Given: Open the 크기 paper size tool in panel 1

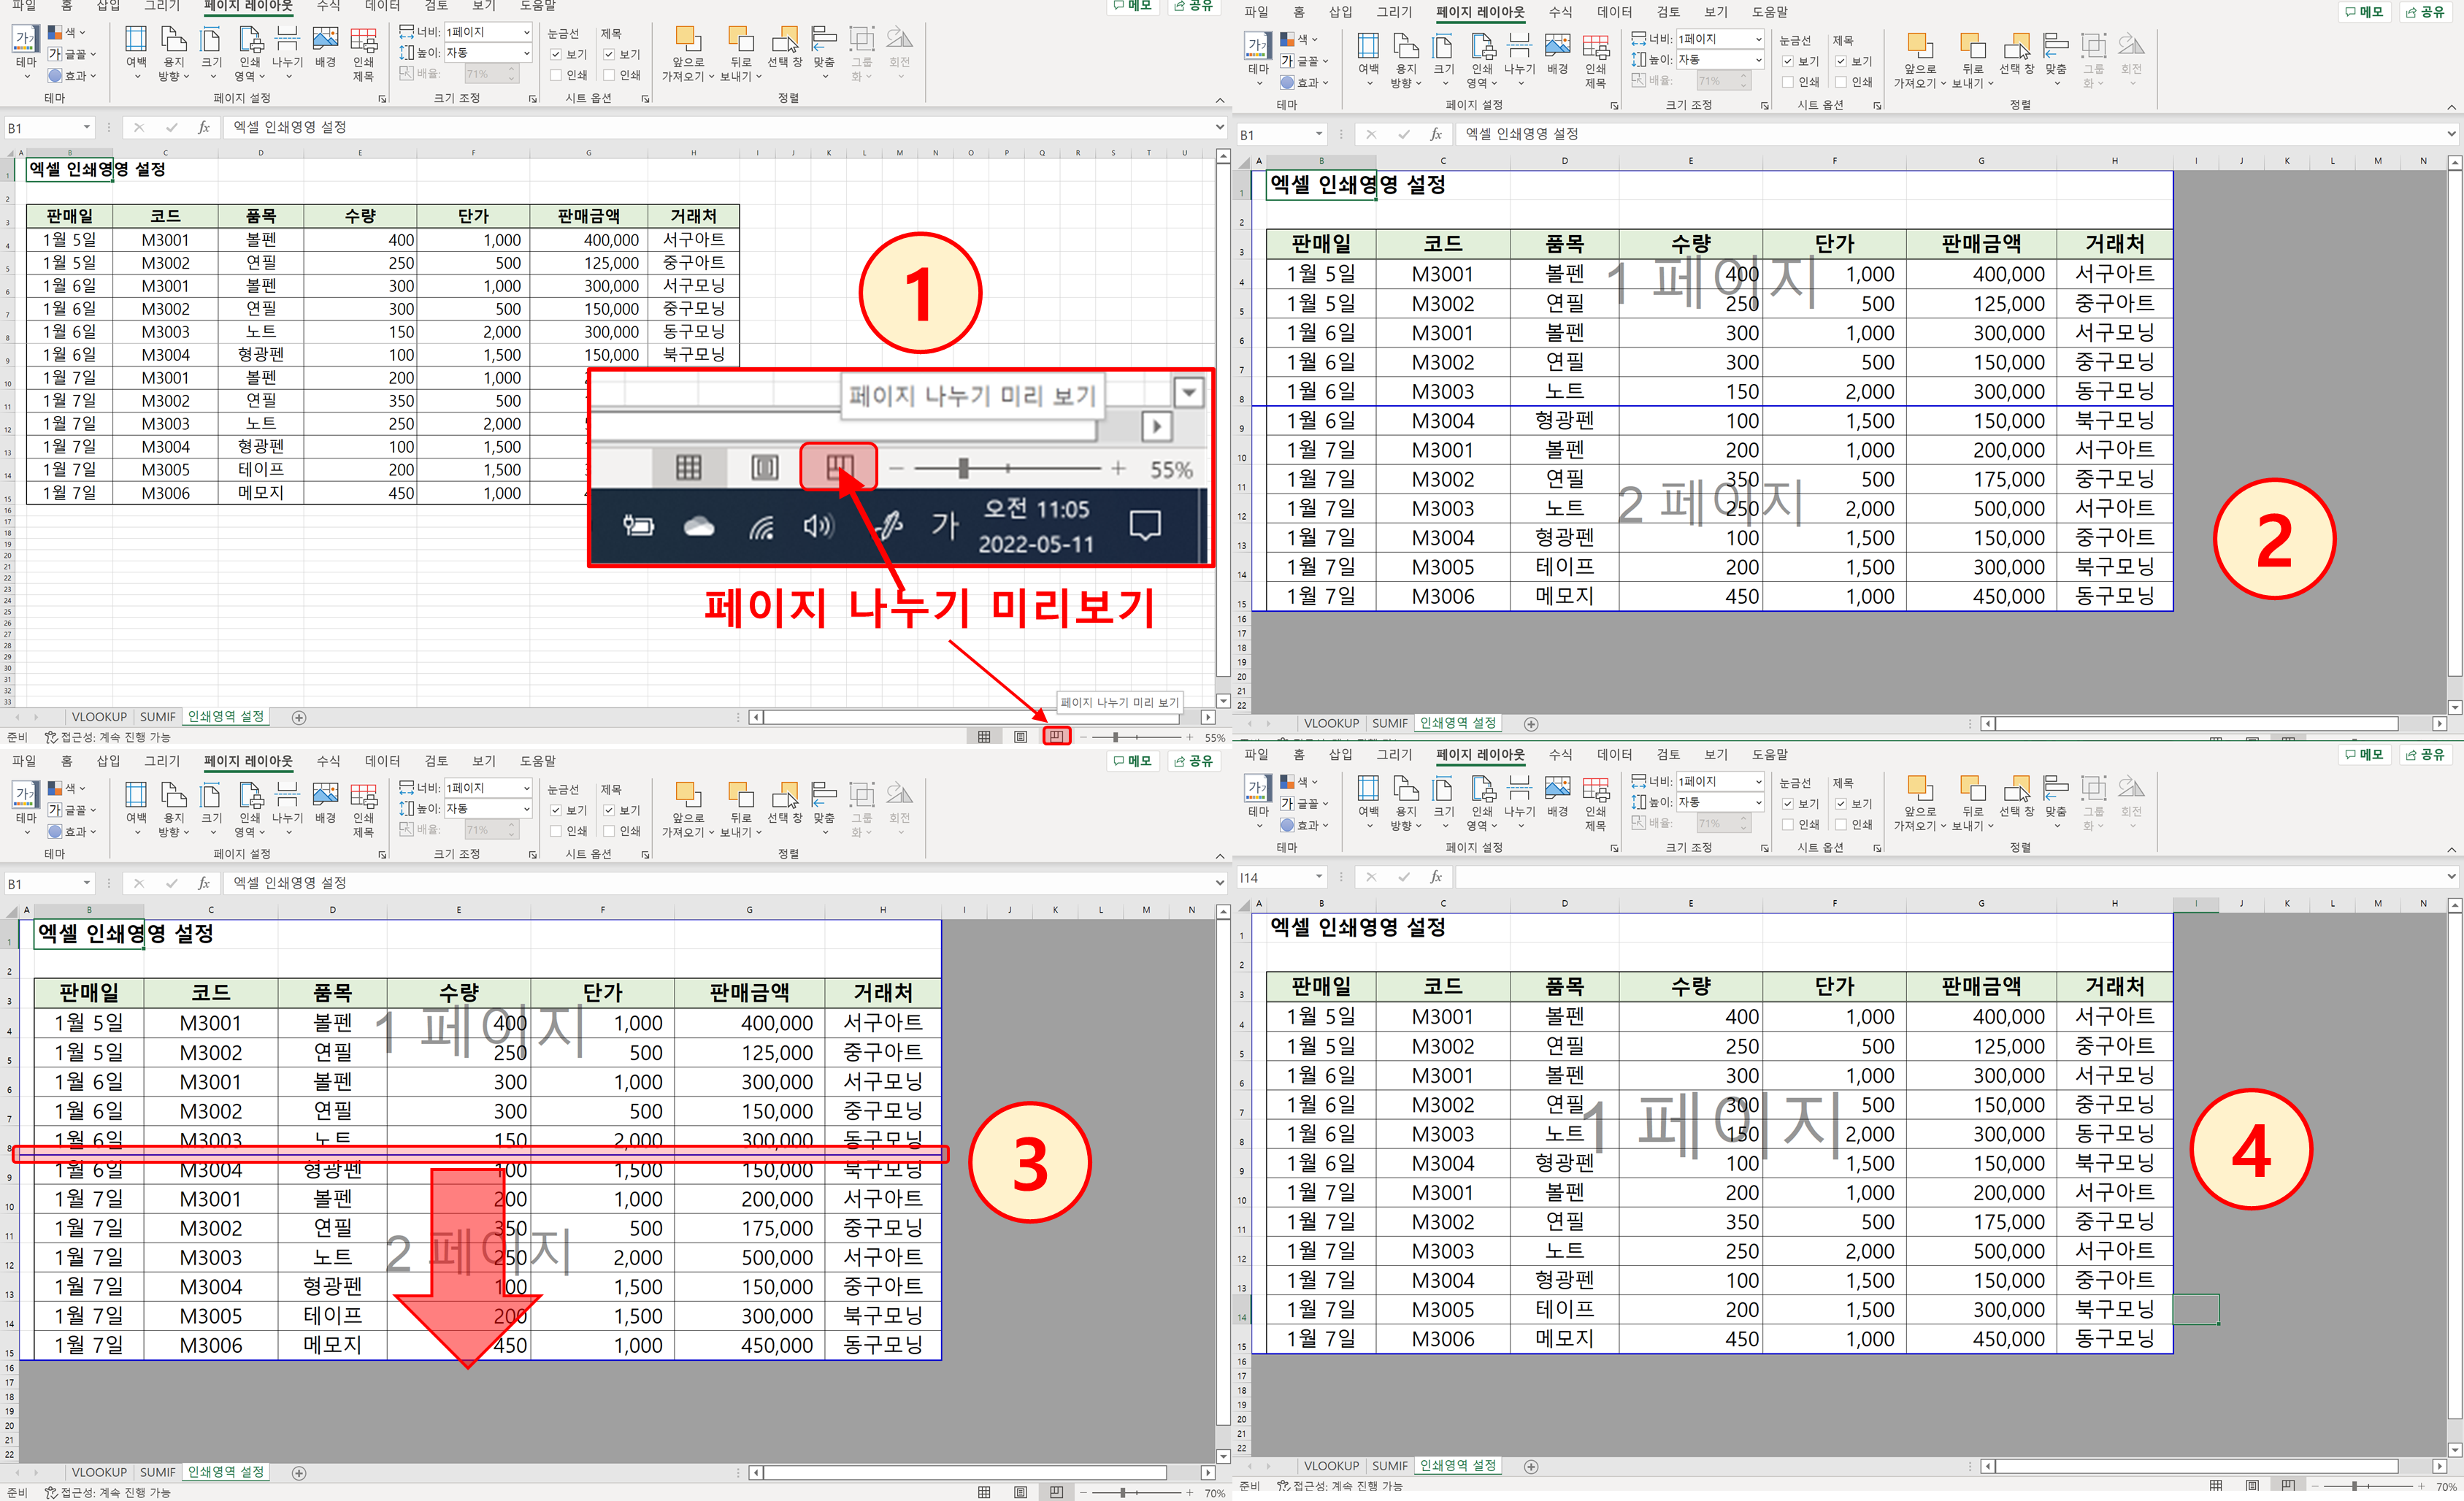Looking at the screenshot, I should click(212, 52).
